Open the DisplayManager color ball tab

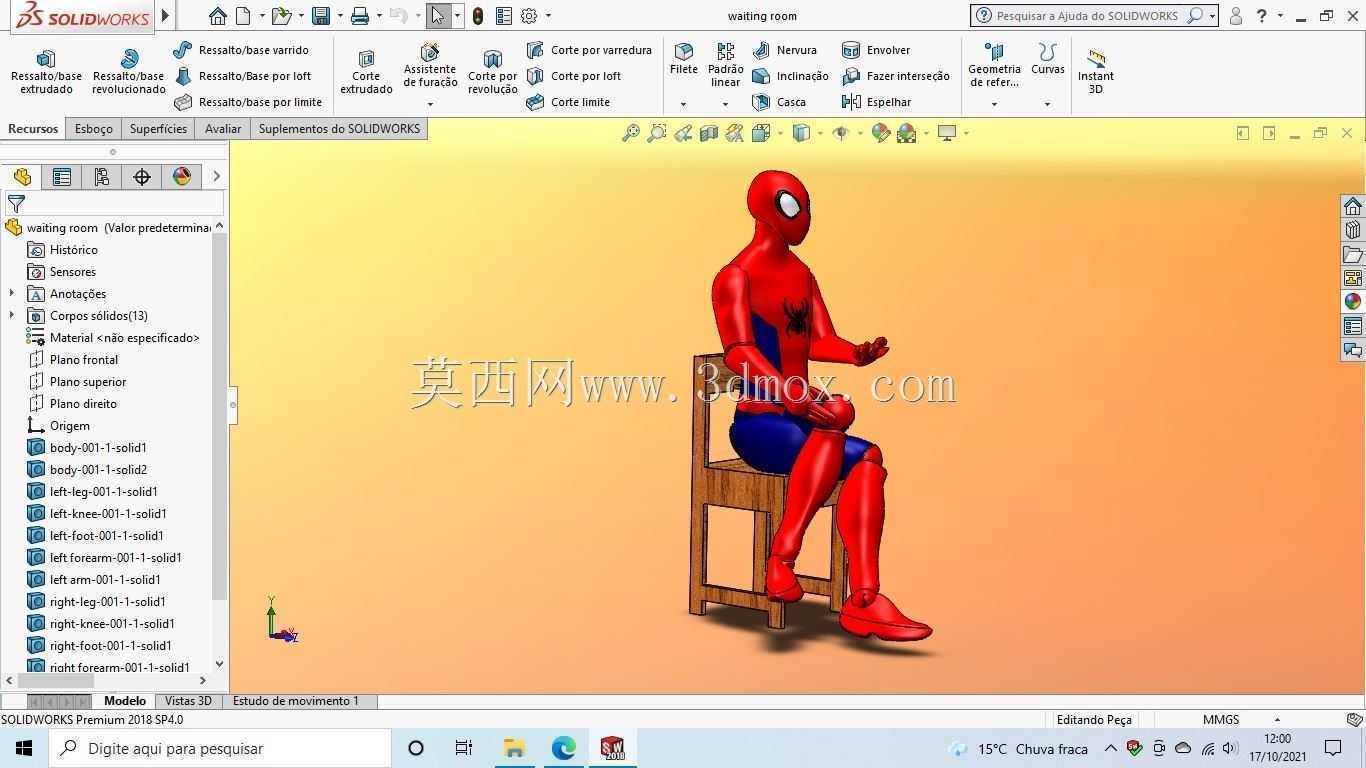[182, 177]
